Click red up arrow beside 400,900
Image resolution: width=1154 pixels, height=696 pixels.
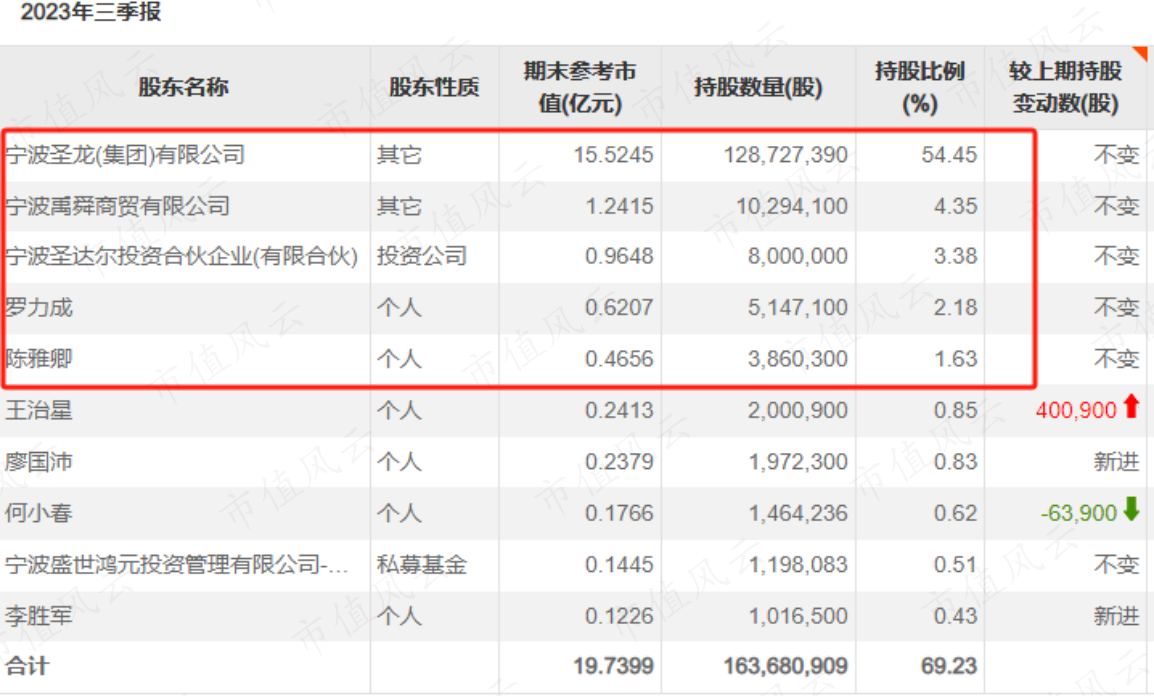point(1131,407)
